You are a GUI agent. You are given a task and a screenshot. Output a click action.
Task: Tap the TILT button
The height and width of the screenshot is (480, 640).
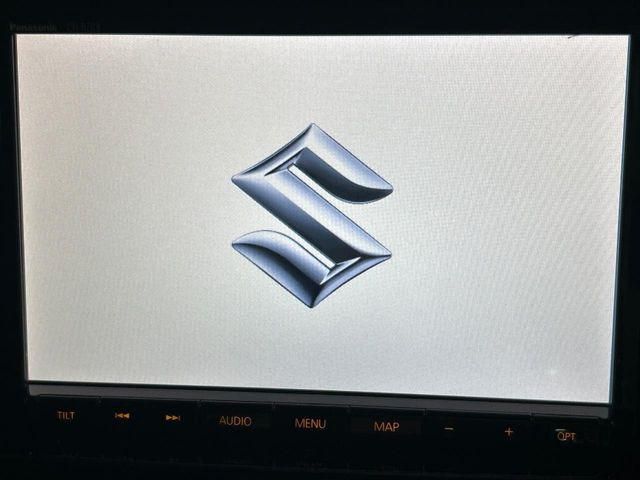click(x=66, y=416)
